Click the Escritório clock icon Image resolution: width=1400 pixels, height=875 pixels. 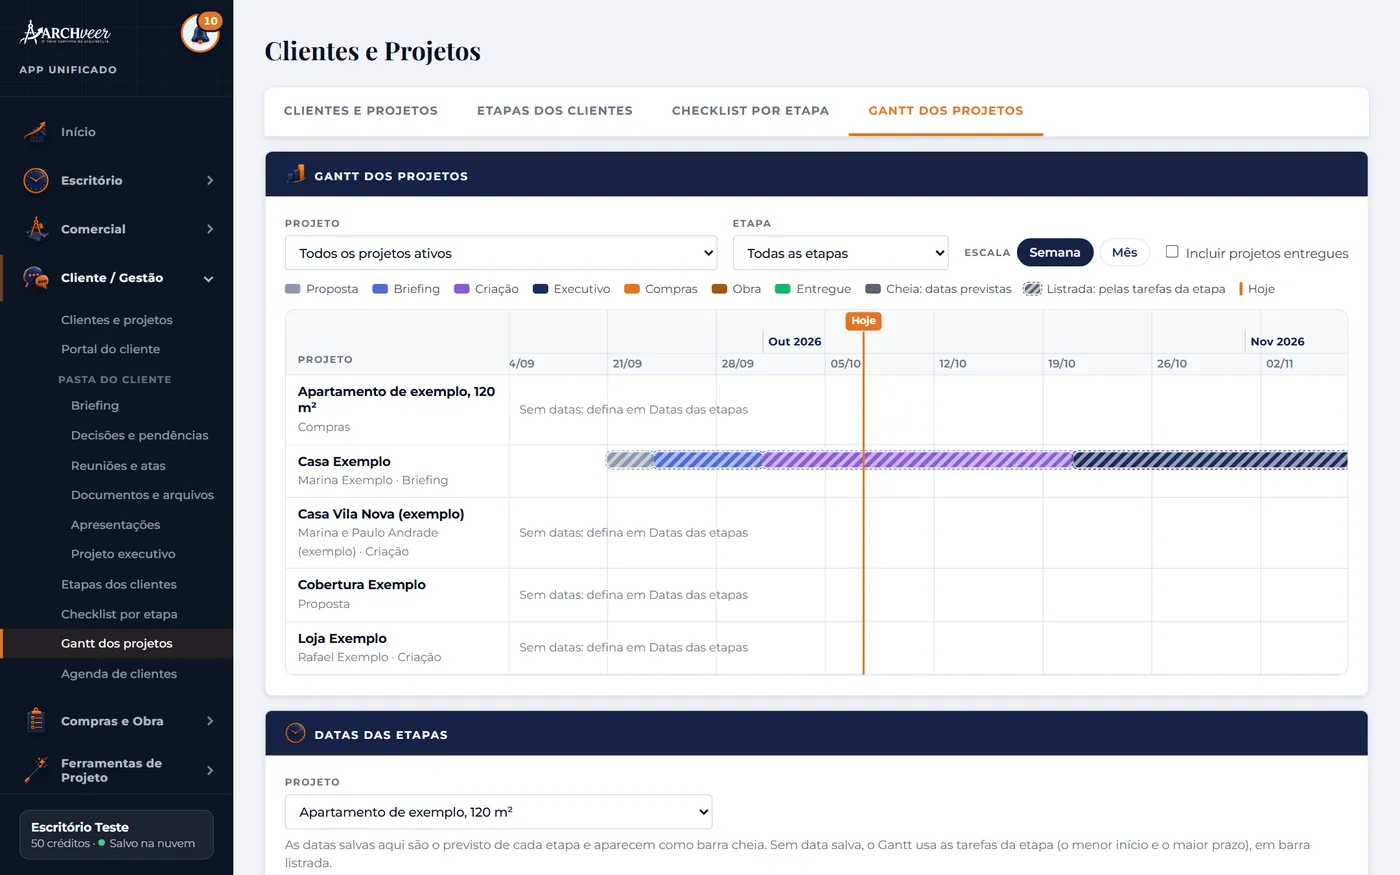[x=36, y=180]
